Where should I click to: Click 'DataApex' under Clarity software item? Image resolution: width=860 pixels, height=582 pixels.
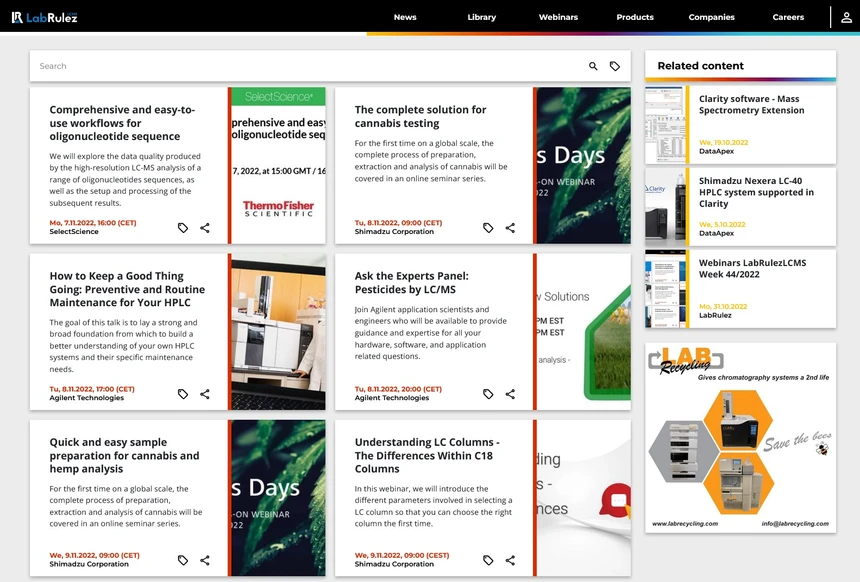click(x=716, y=151)
